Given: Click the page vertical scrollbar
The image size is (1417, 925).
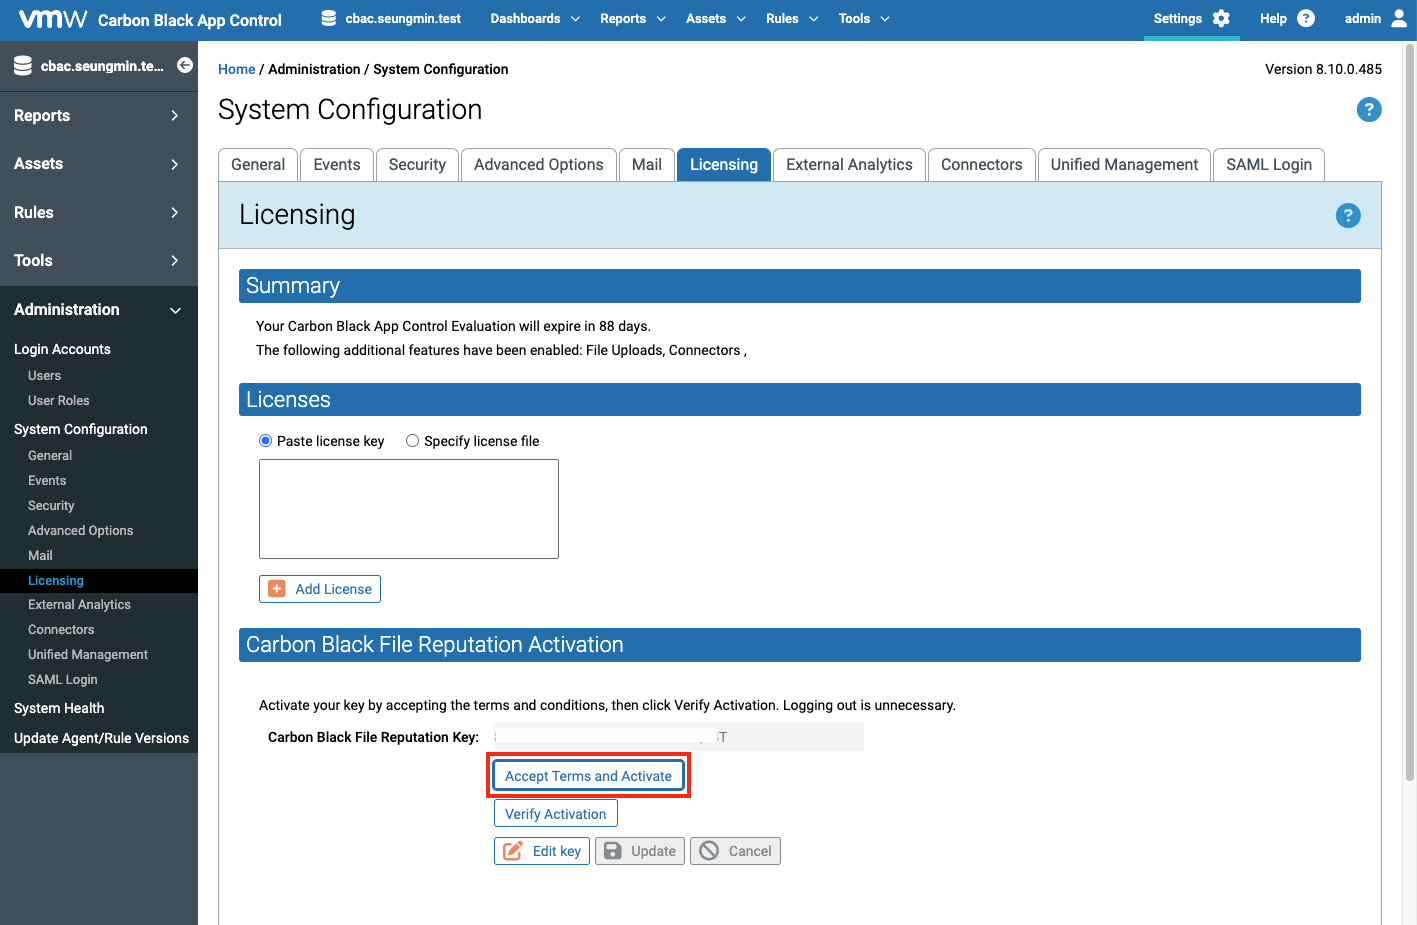Looking at the screenshot, I should coord(1410,410).
